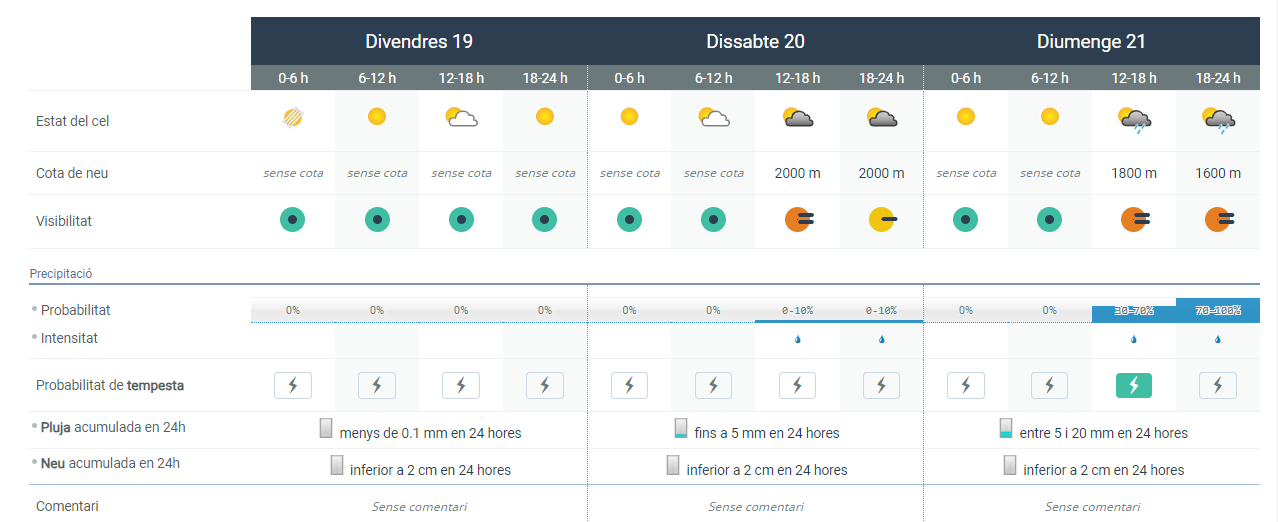Click Dissabte 12-18 h orange visibility icon
1278x522 pixels.
pos(798,219)
